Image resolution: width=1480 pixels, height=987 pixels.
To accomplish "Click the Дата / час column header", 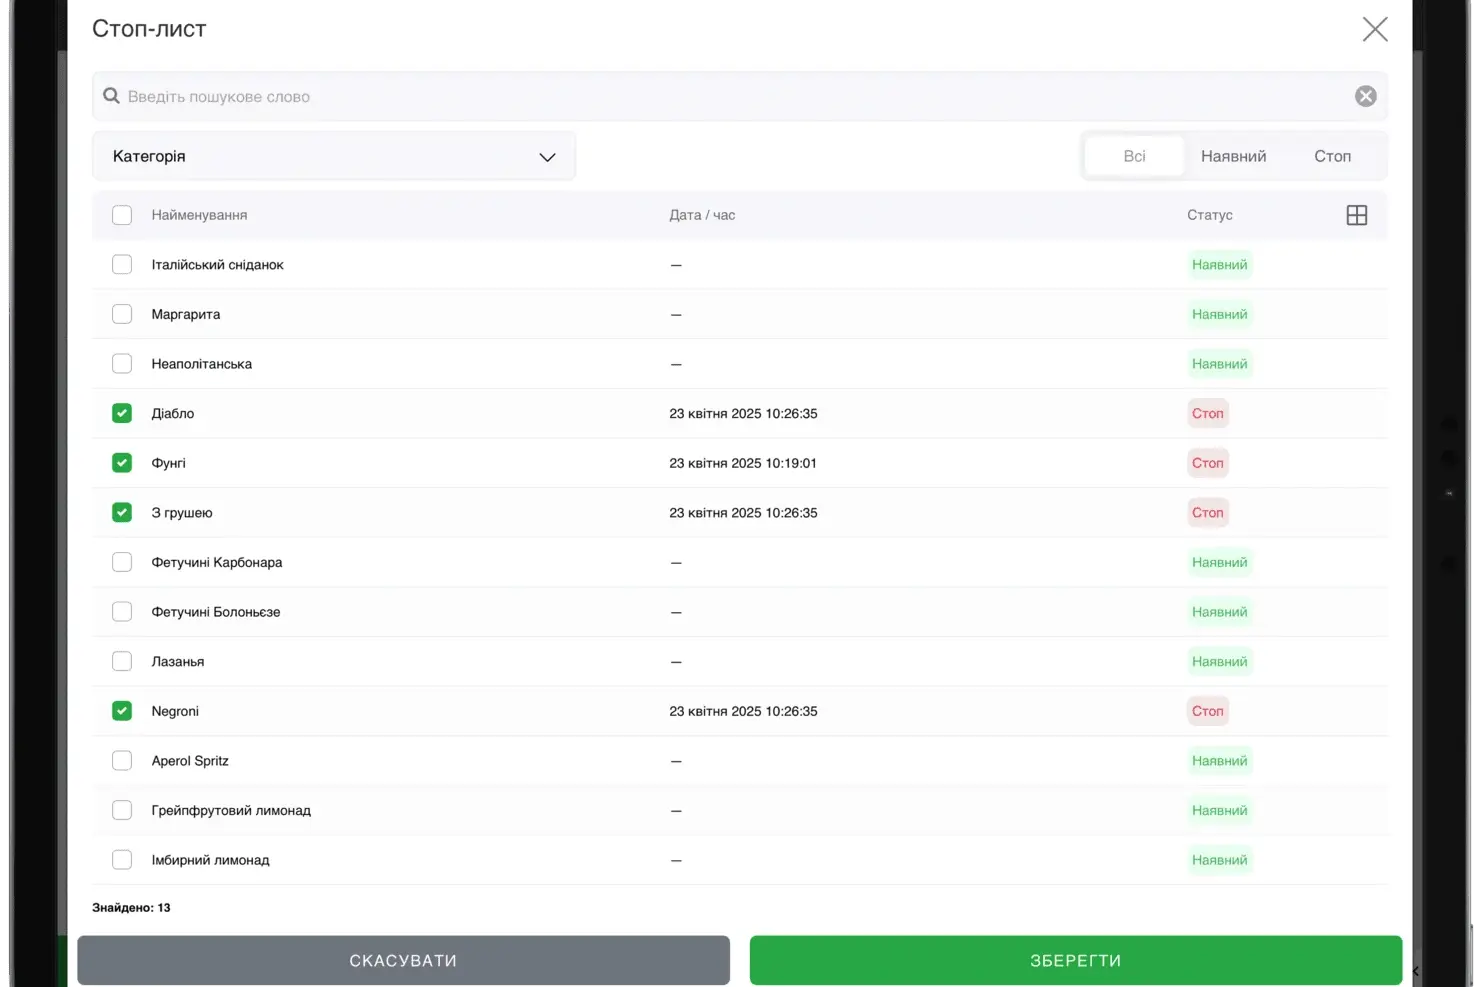I will (702, 215).
